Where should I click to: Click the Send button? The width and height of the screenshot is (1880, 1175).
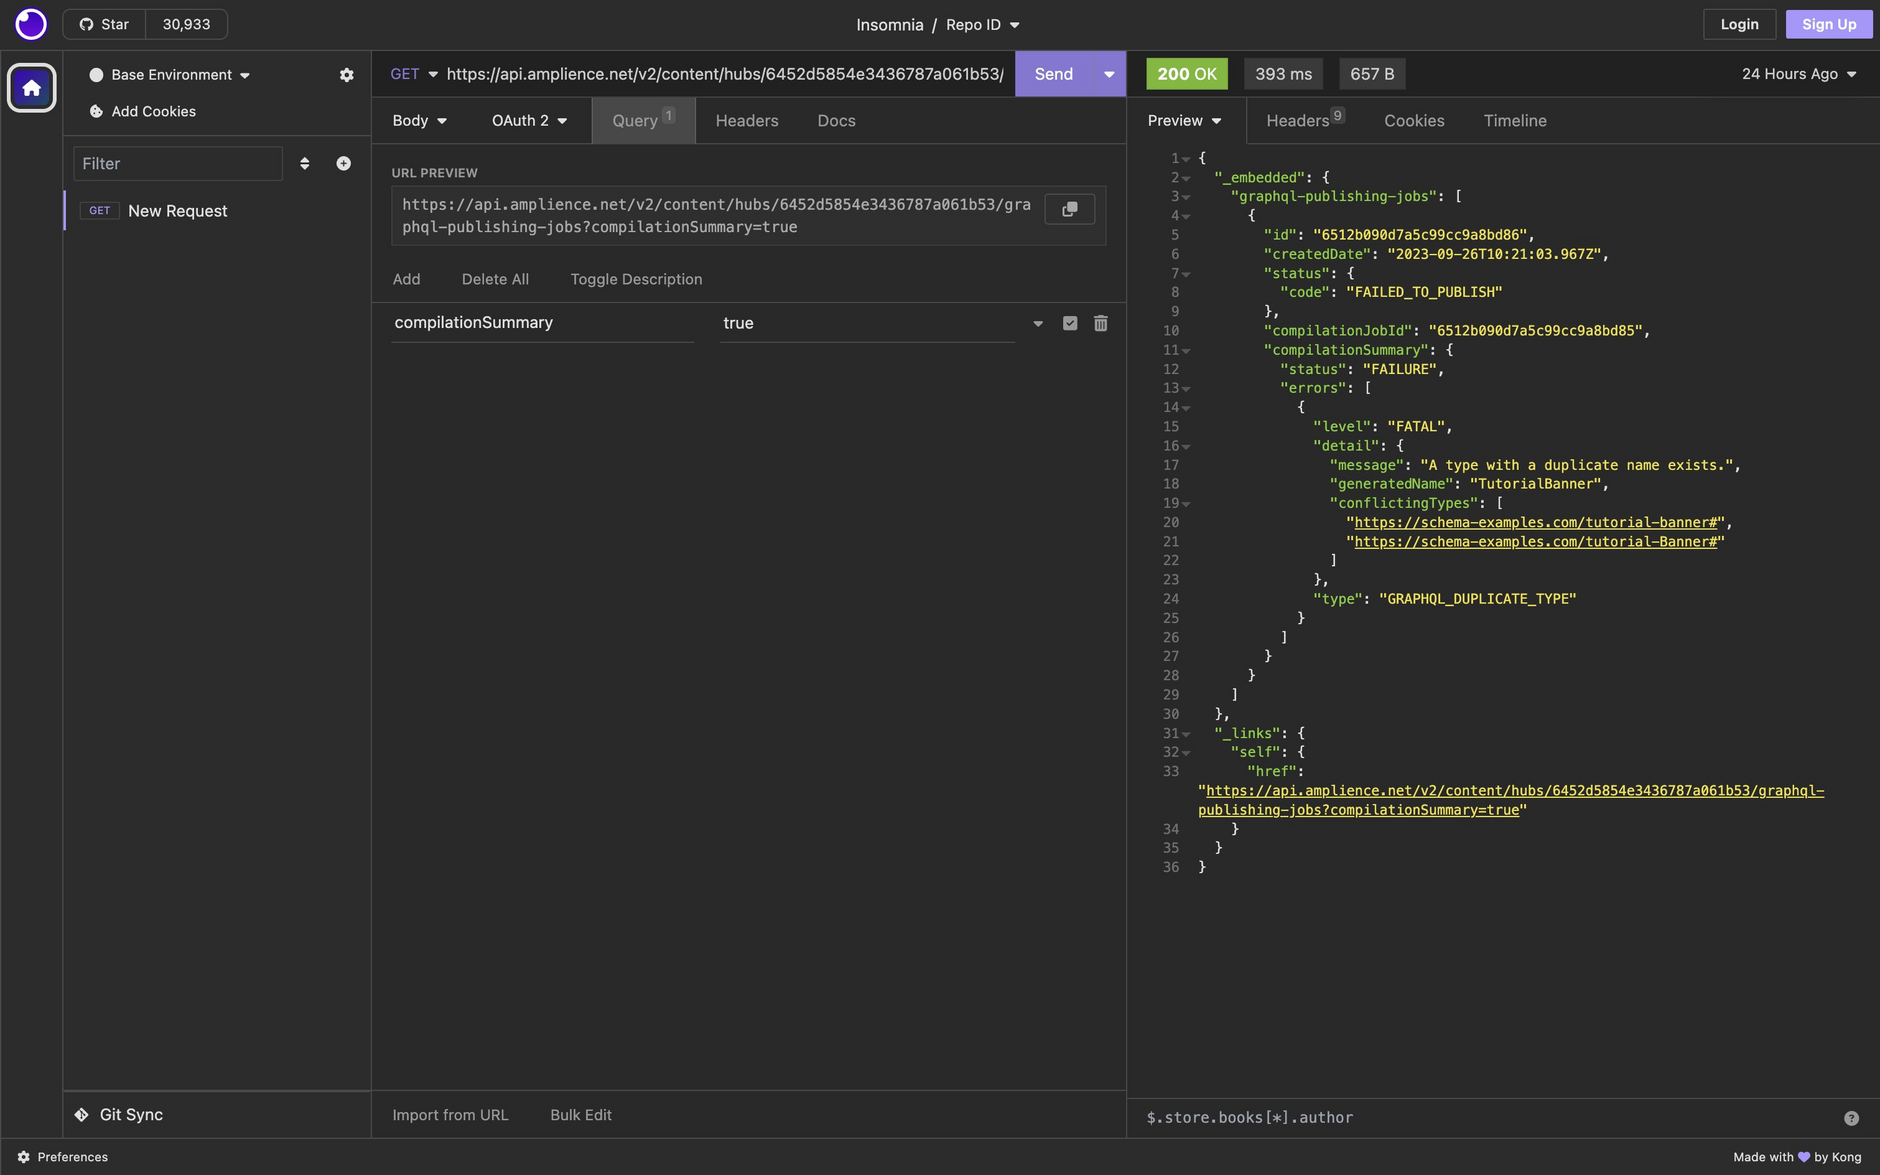click(x=1053, y=74)
